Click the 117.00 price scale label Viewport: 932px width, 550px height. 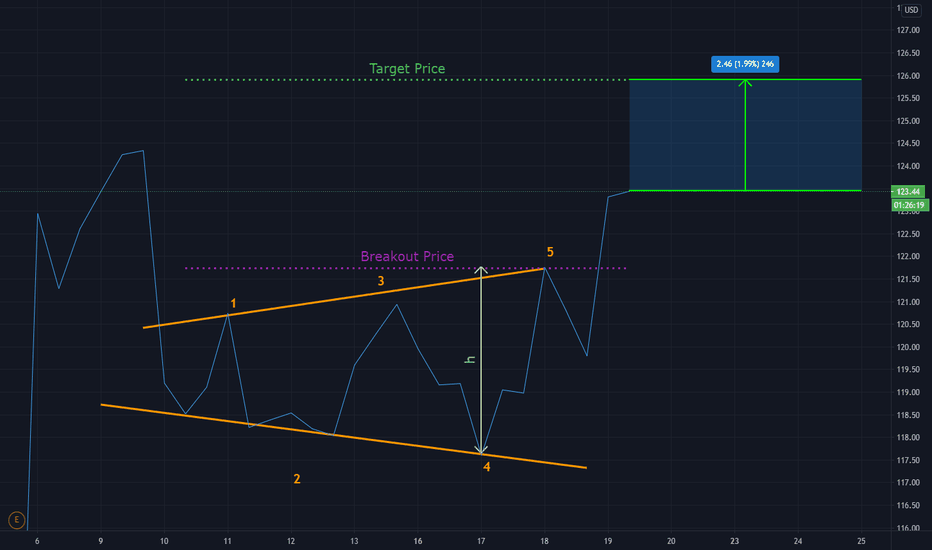click(908, 482)
